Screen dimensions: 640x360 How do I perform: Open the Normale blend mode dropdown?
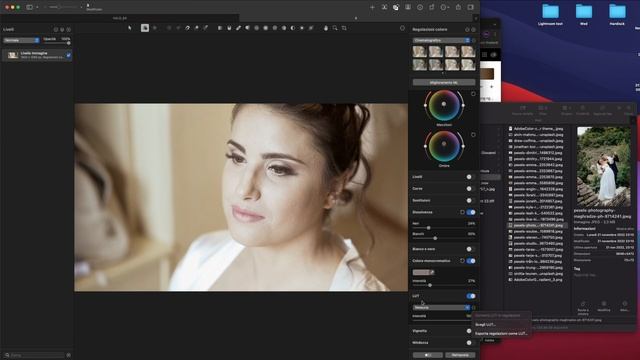tap(21, 40)
